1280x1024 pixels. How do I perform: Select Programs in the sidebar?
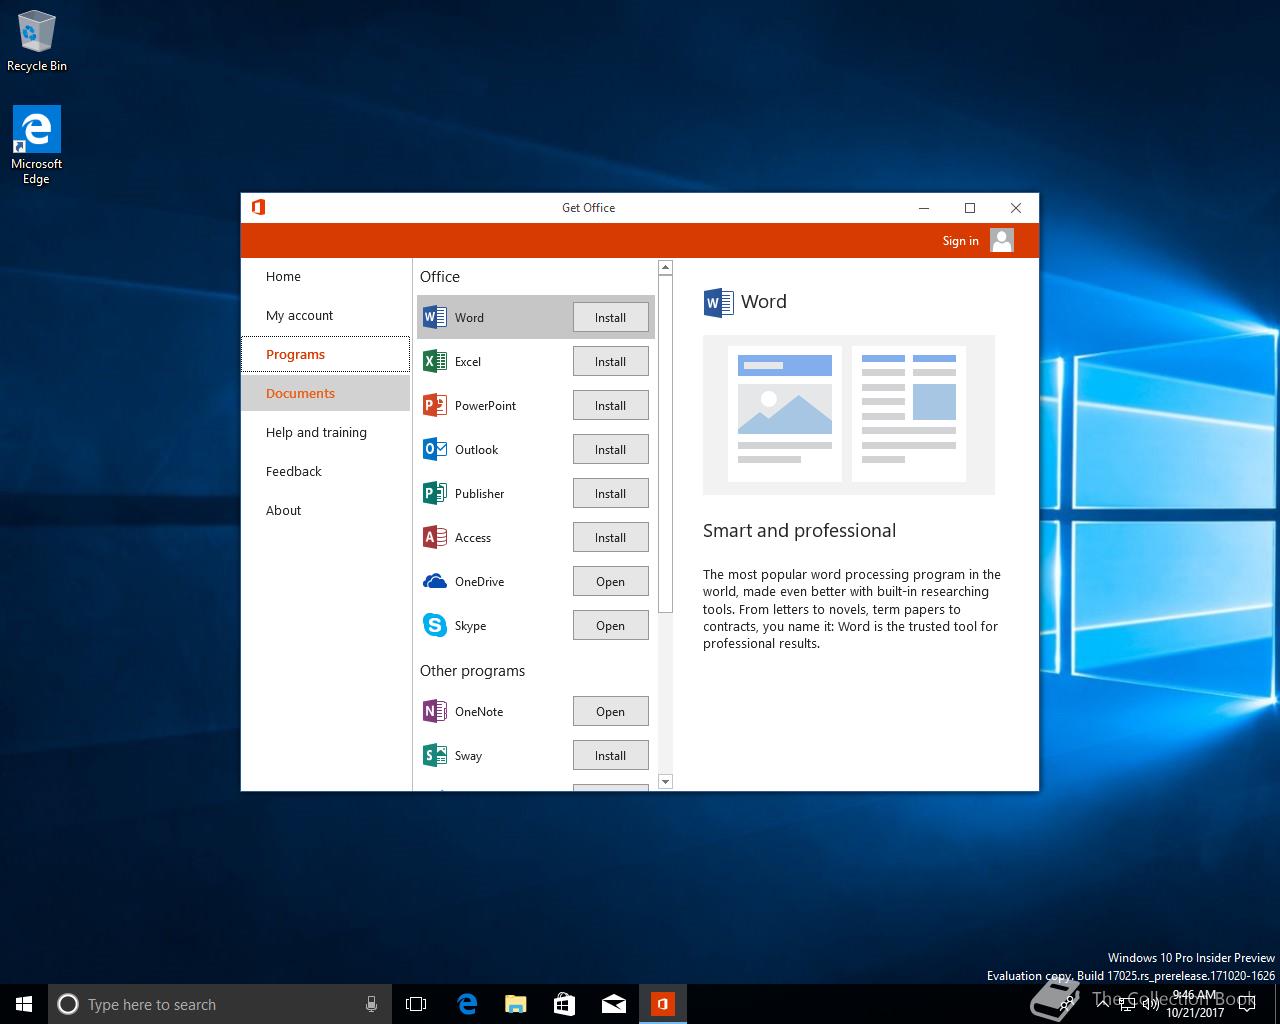pos(325,354)
